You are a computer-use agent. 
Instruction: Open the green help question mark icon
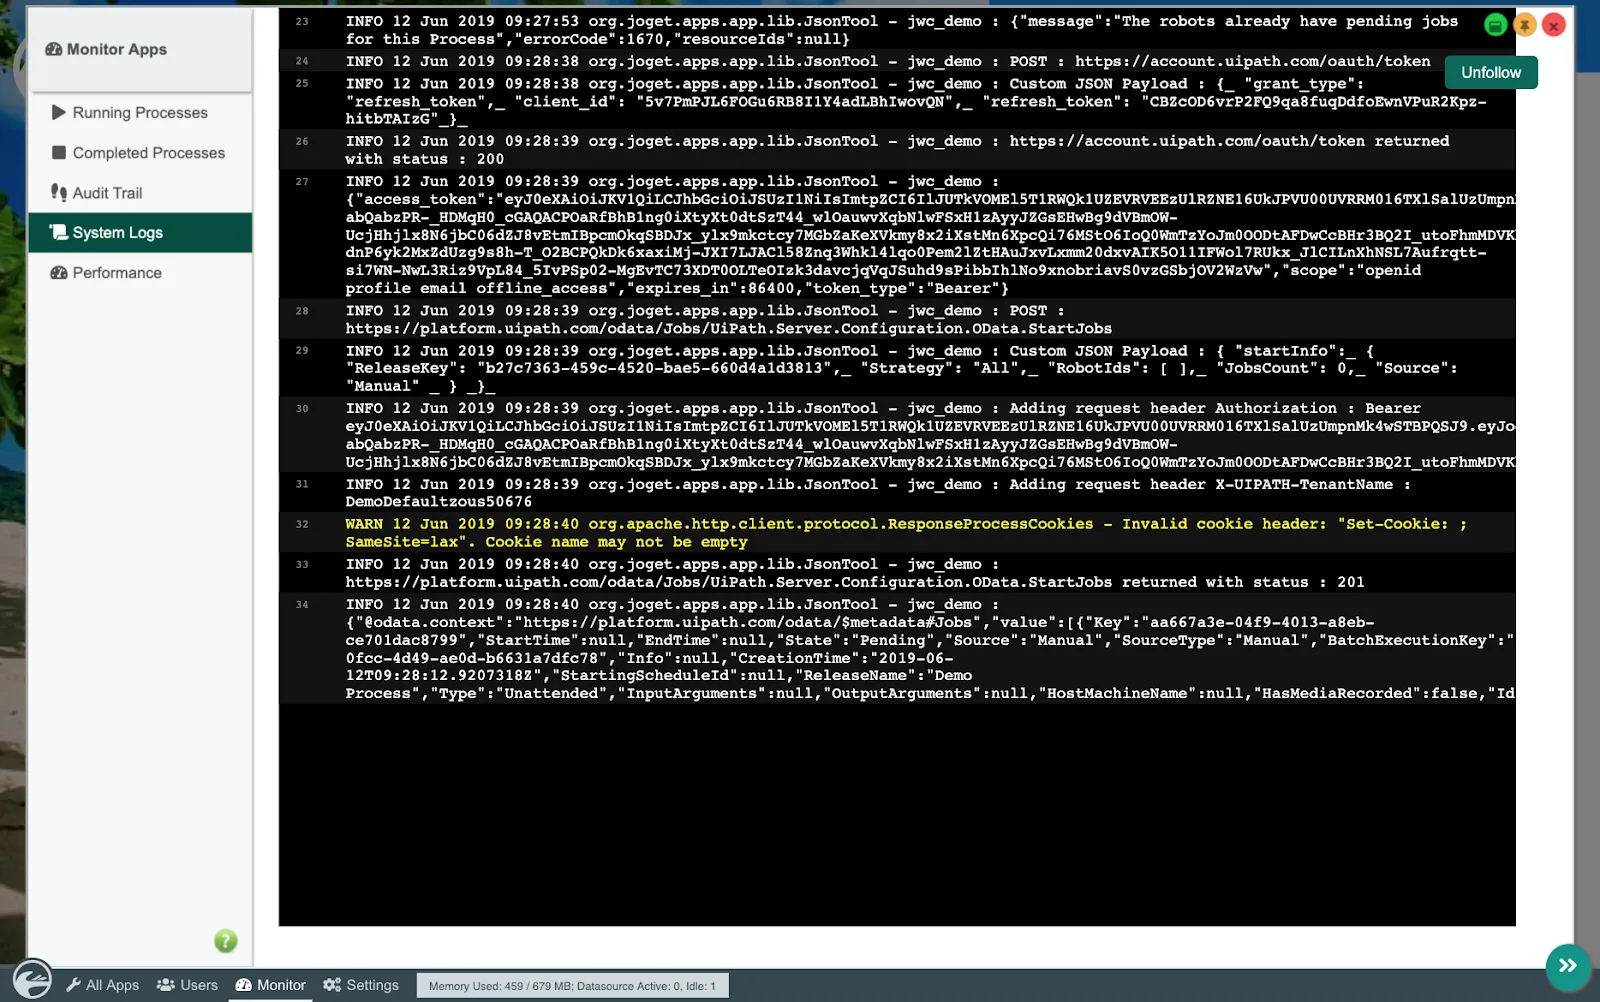click(226, 940)
